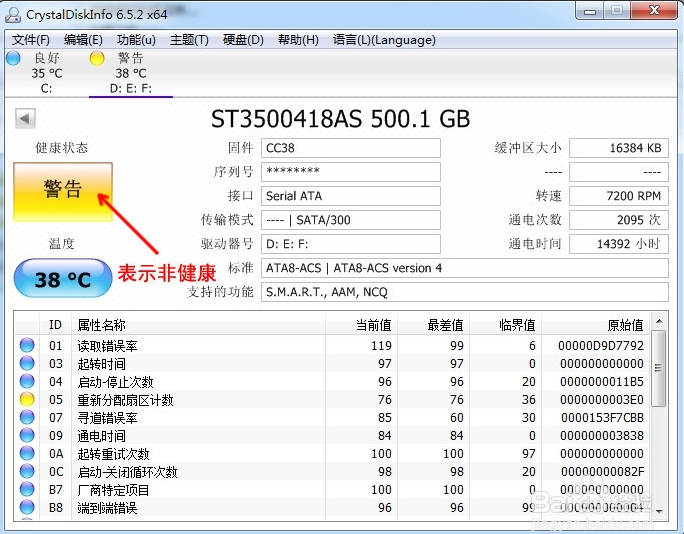
Task: Click the status orb for B7 厂商特定项目
Action: pyautogui.click(x=27, y=489)
